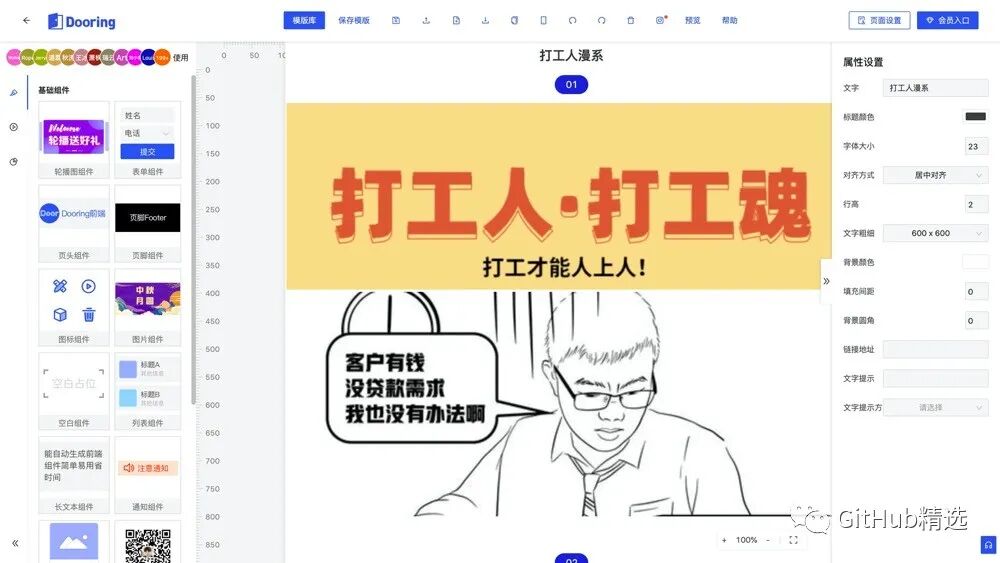
Task: Click the 会员入口 member entrance button
Action: pyautogui.click(x=948, y=20)
